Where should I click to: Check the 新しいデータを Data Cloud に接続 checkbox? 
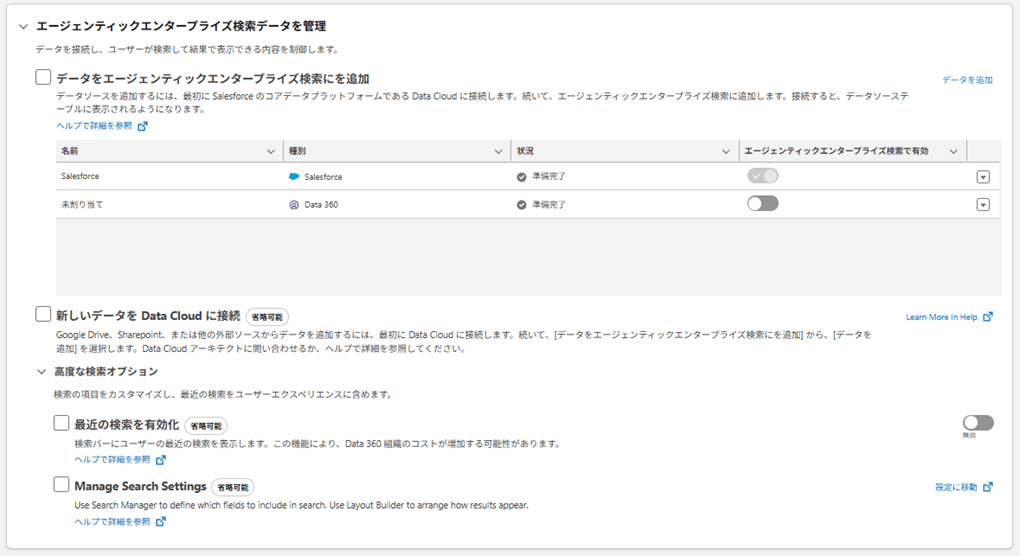pos(43,315)
